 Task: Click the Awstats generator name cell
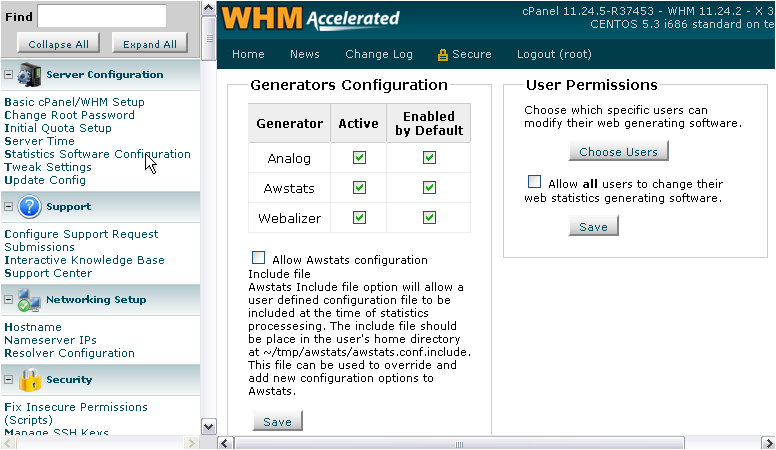point(290,188)
